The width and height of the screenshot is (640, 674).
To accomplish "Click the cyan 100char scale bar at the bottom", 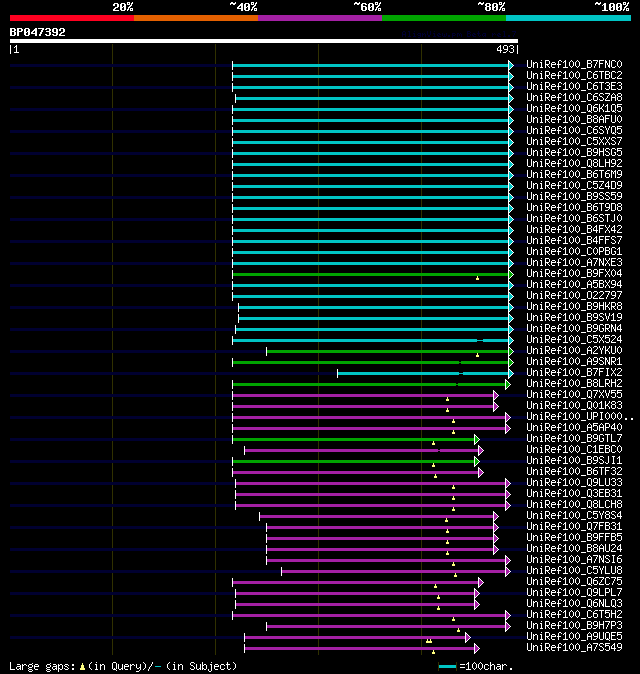I will [447, 667].
